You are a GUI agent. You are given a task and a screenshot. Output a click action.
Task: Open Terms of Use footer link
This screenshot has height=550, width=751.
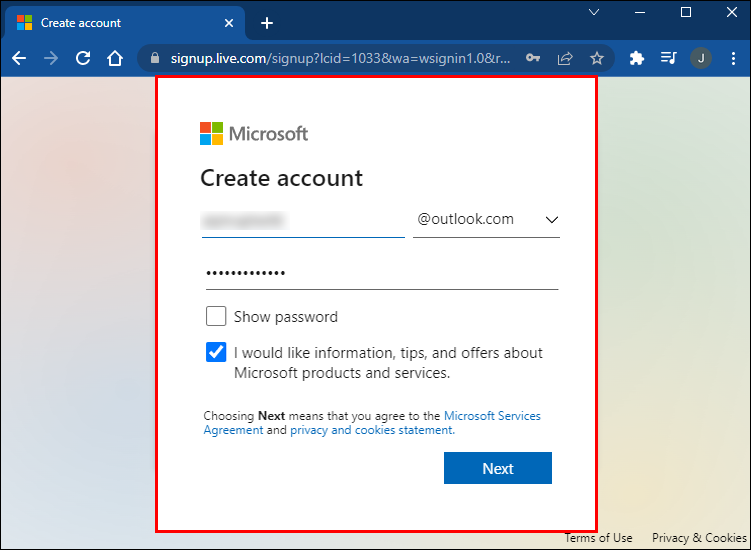pyautogui.click(x=598, y=538)
